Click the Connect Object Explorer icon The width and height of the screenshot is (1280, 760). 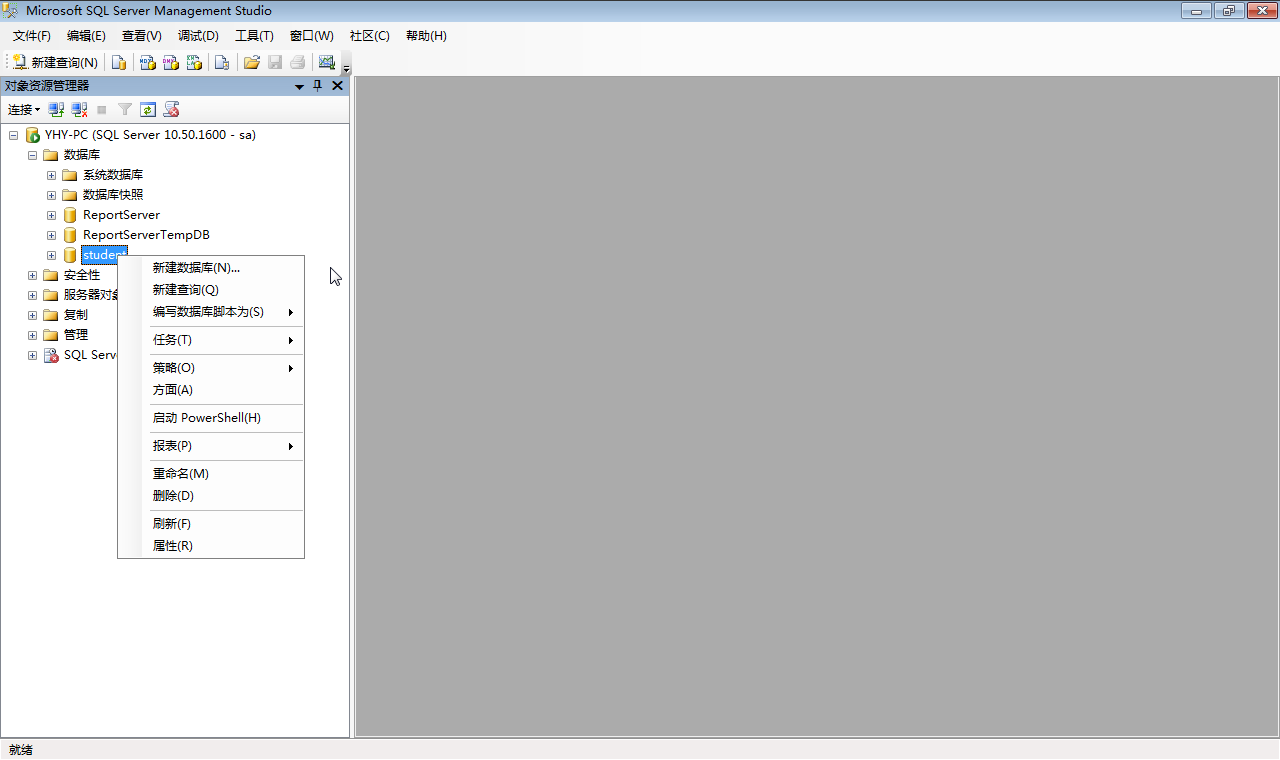57,109
